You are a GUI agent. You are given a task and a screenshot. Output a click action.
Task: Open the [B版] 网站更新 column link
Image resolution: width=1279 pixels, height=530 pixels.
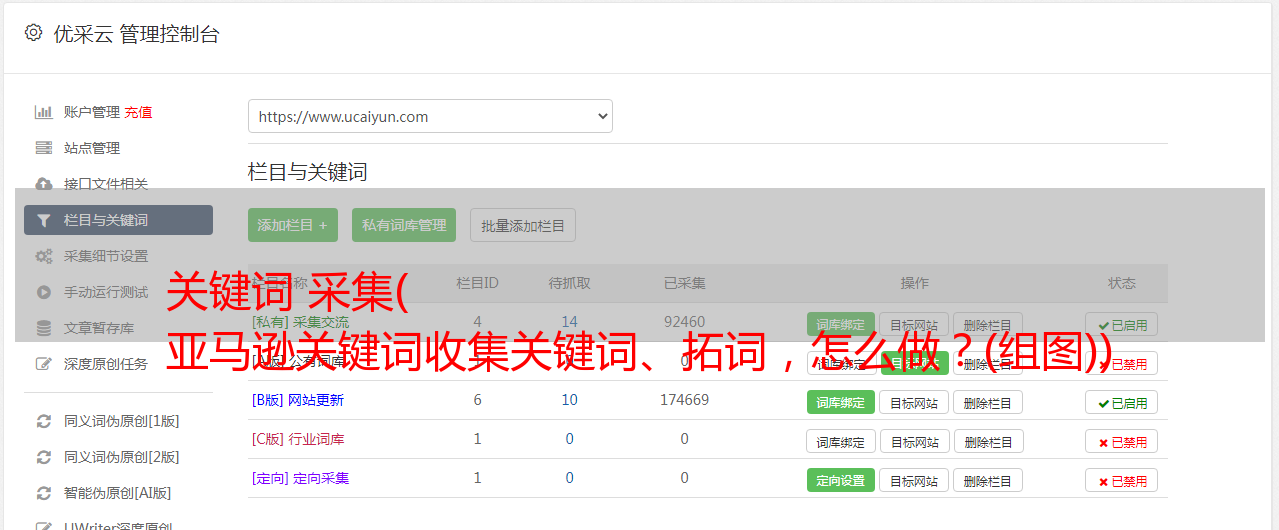[x=298, y=400]
